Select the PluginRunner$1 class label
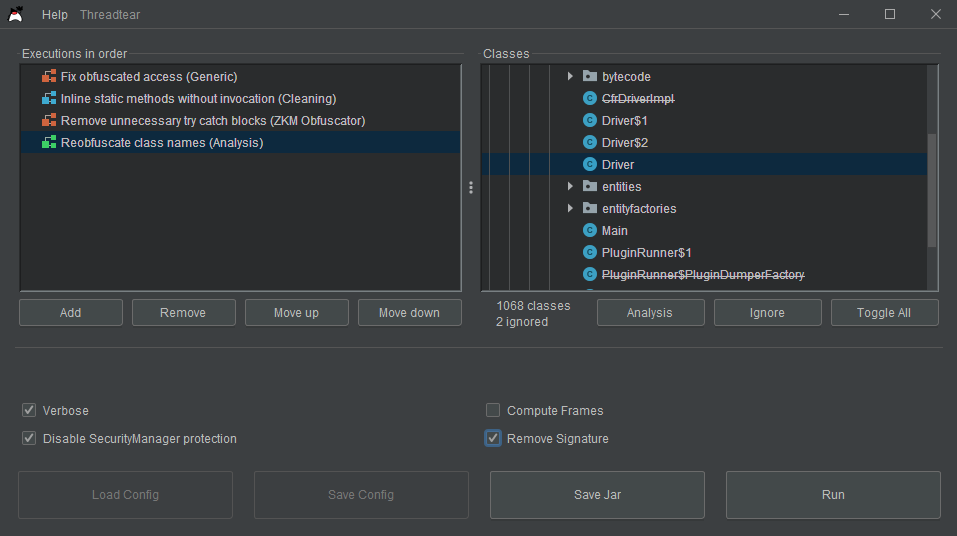Viewport: 957px width, 536px height. pyautogui.click(x=646, y=252)
